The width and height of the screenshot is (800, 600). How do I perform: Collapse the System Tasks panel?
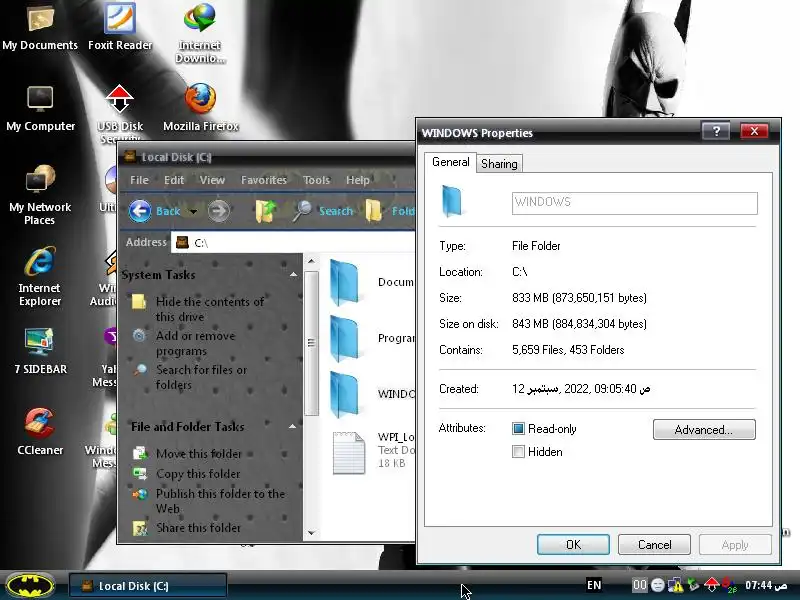point(293,274)
